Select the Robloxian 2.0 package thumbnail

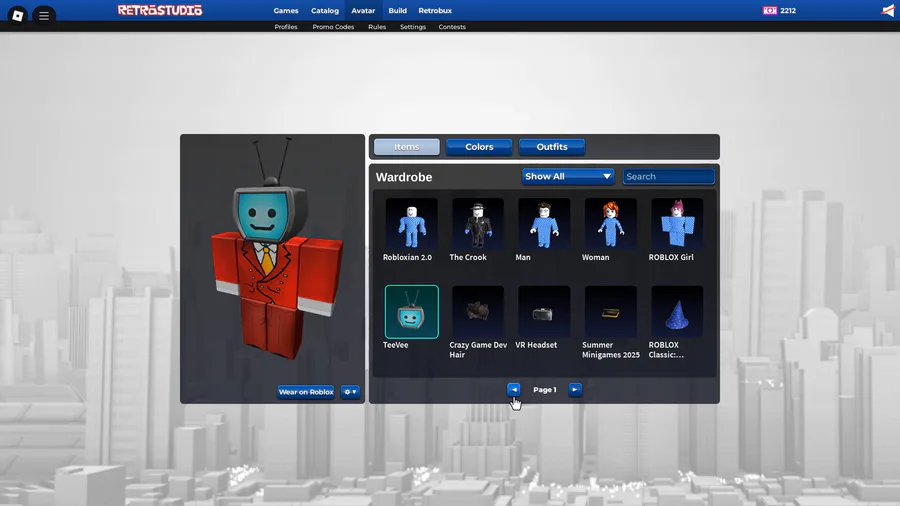[x=412, y=224]
